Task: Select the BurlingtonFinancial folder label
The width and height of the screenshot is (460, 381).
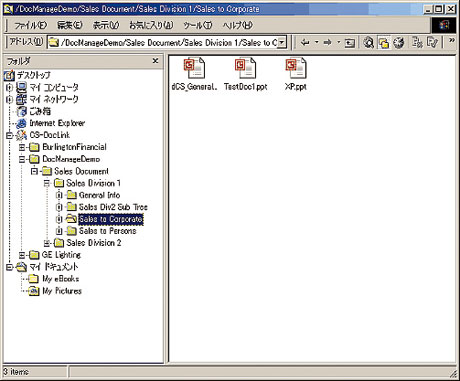Action: coord(74,147)
